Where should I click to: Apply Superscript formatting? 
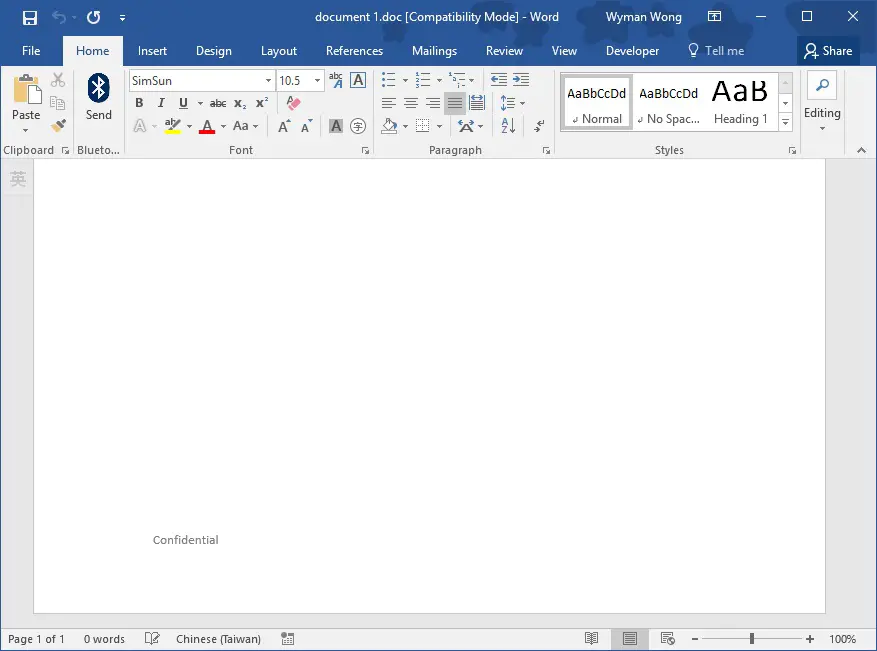(x=262, y=103)
